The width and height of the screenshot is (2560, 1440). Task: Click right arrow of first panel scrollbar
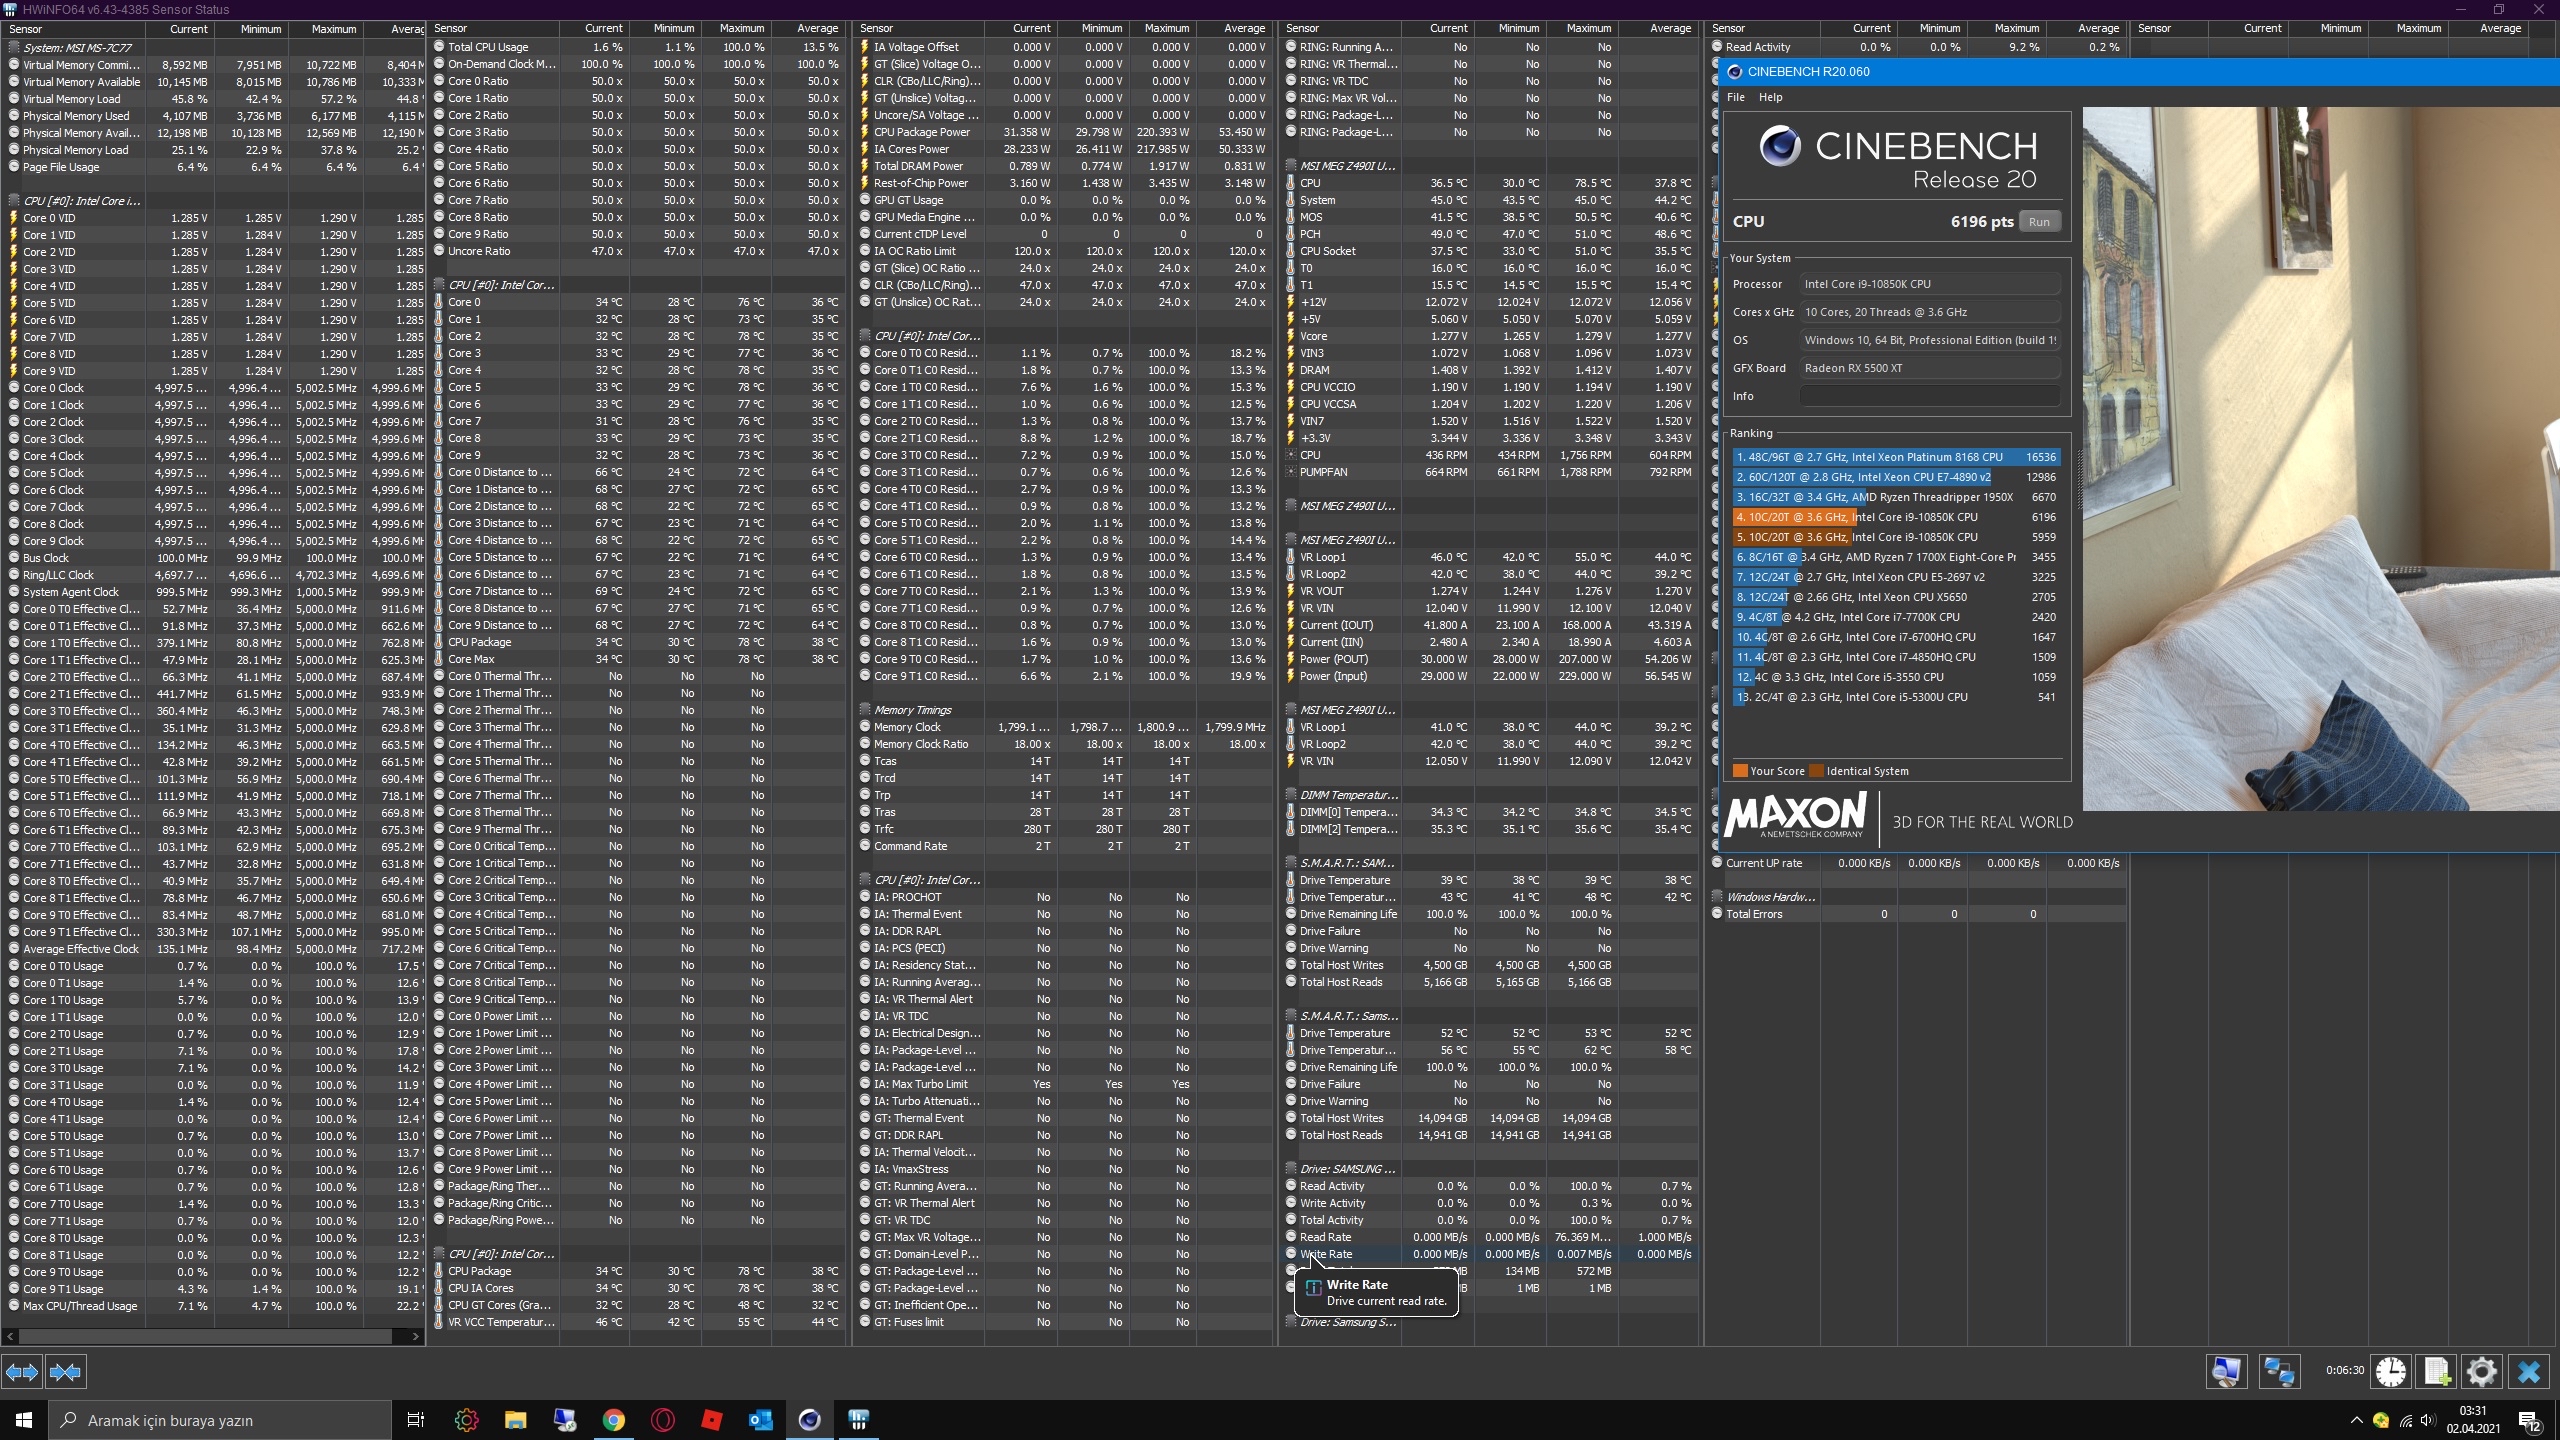click(416, 1336)
